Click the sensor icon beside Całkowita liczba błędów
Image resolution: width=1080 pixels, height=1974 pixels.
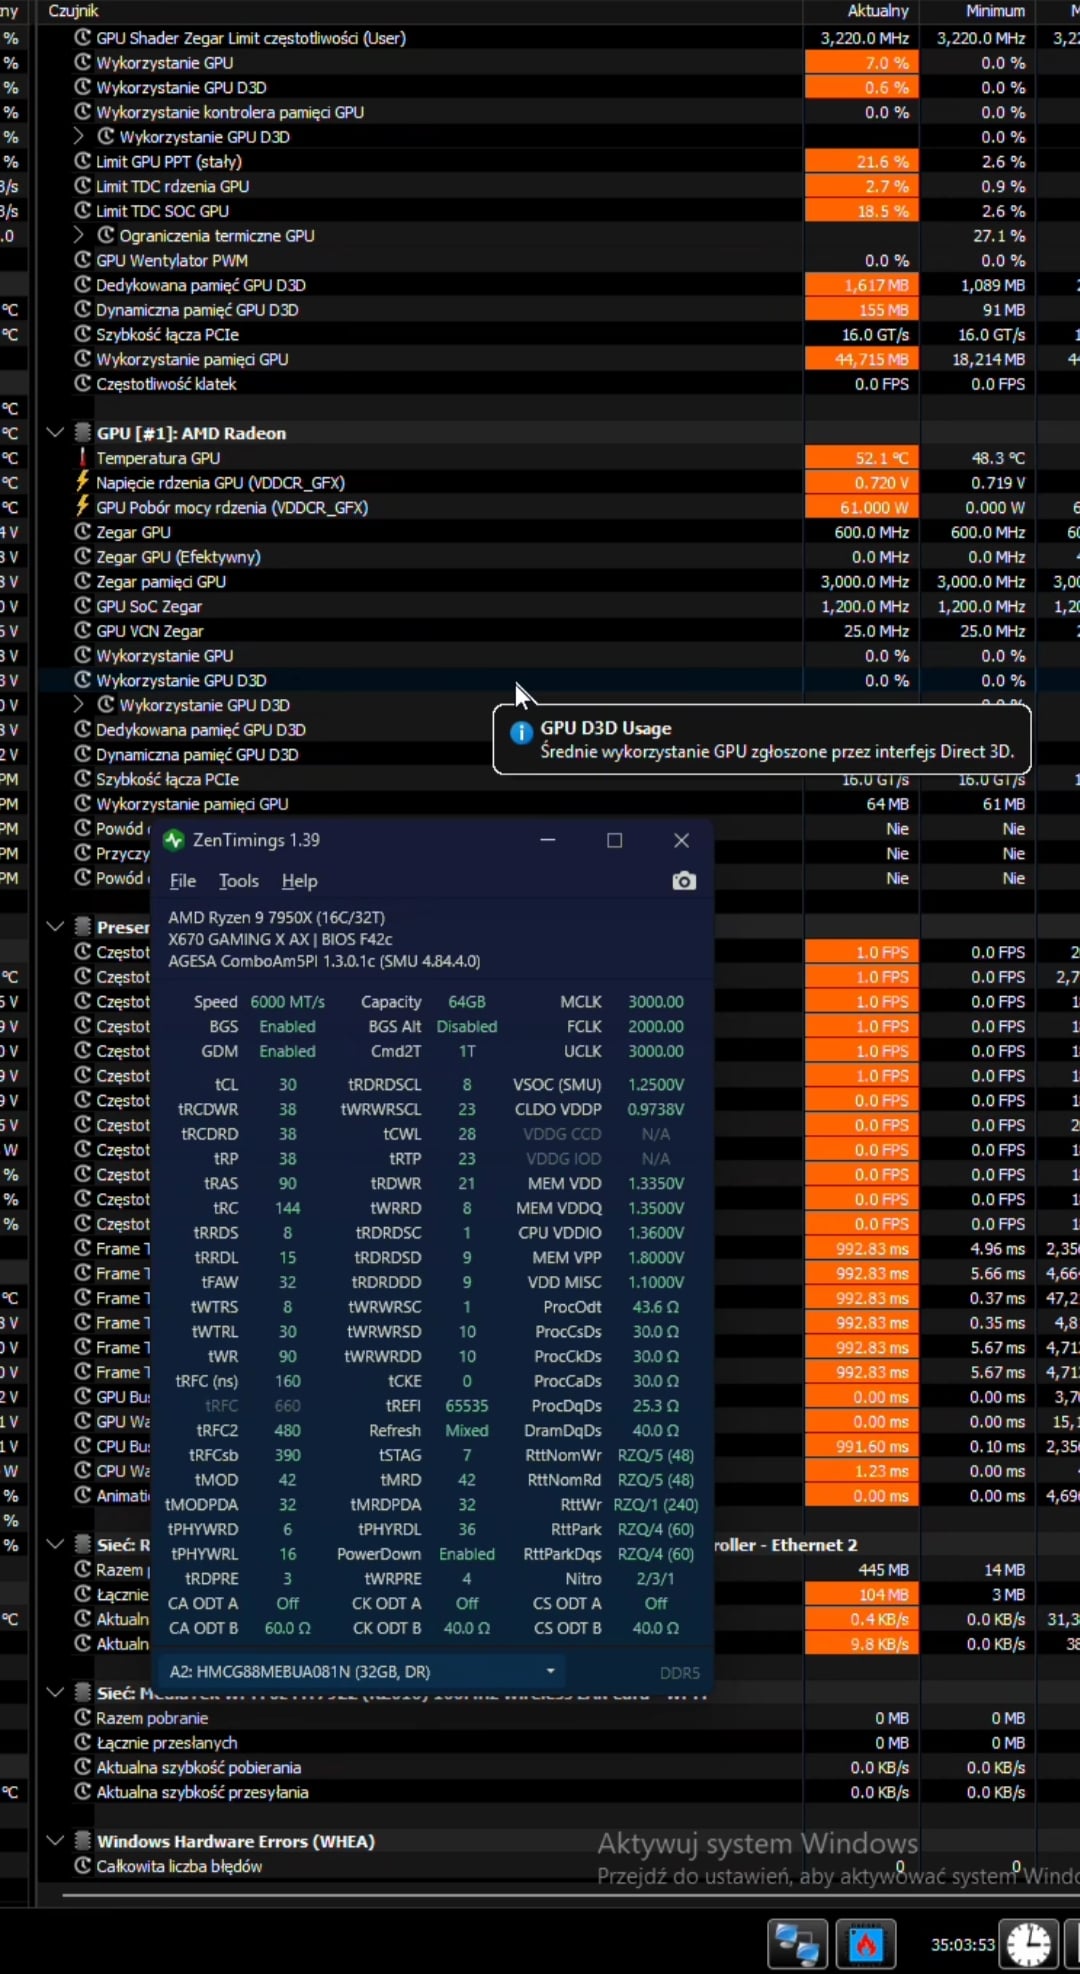click(83, 1866)
